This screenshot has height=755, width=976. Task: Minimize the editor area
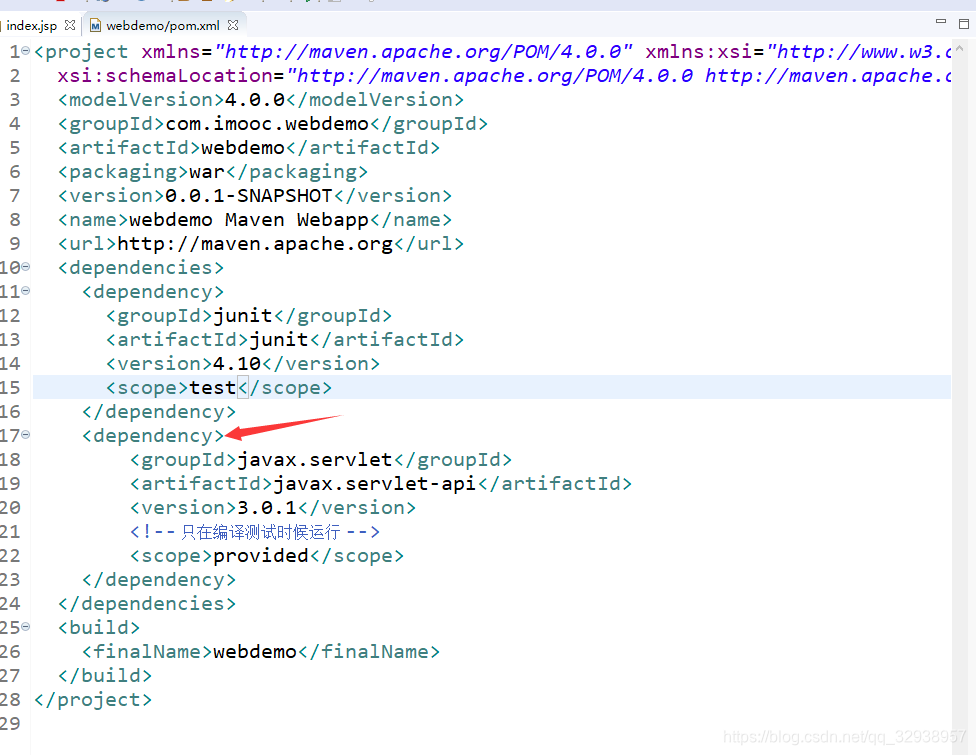(941, 22)
